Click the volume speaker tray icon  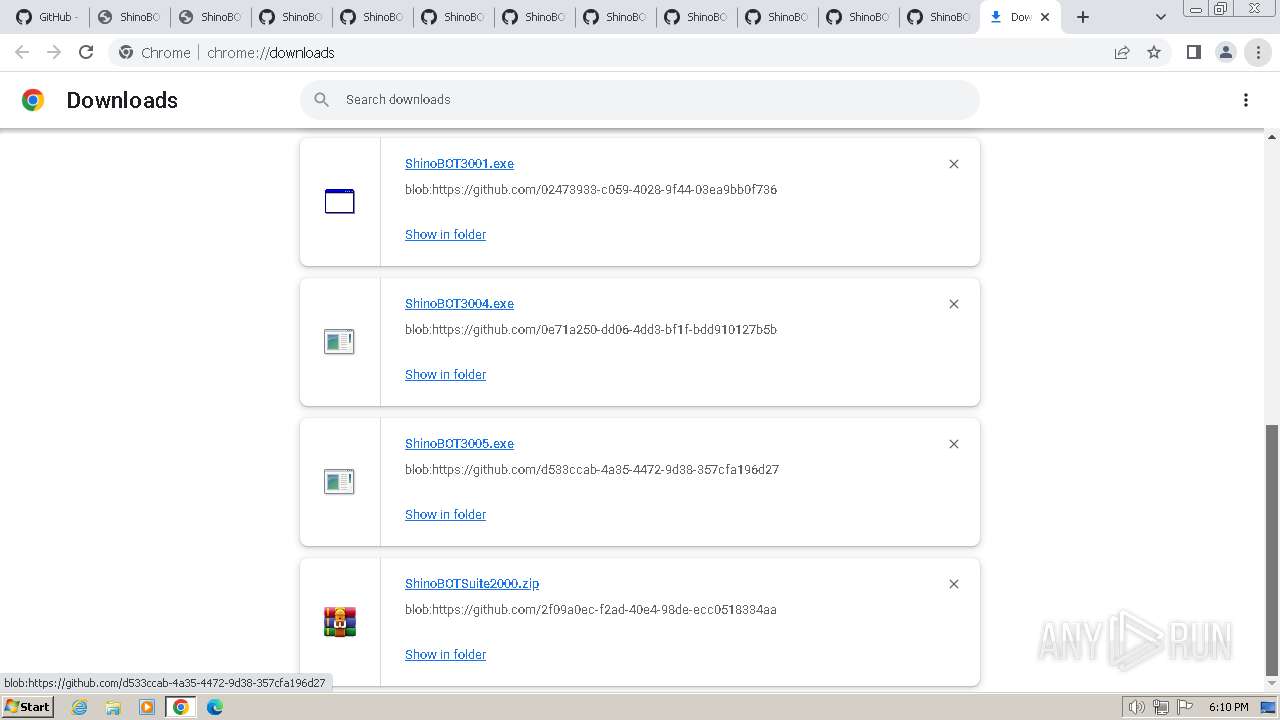pos(1136,707)
